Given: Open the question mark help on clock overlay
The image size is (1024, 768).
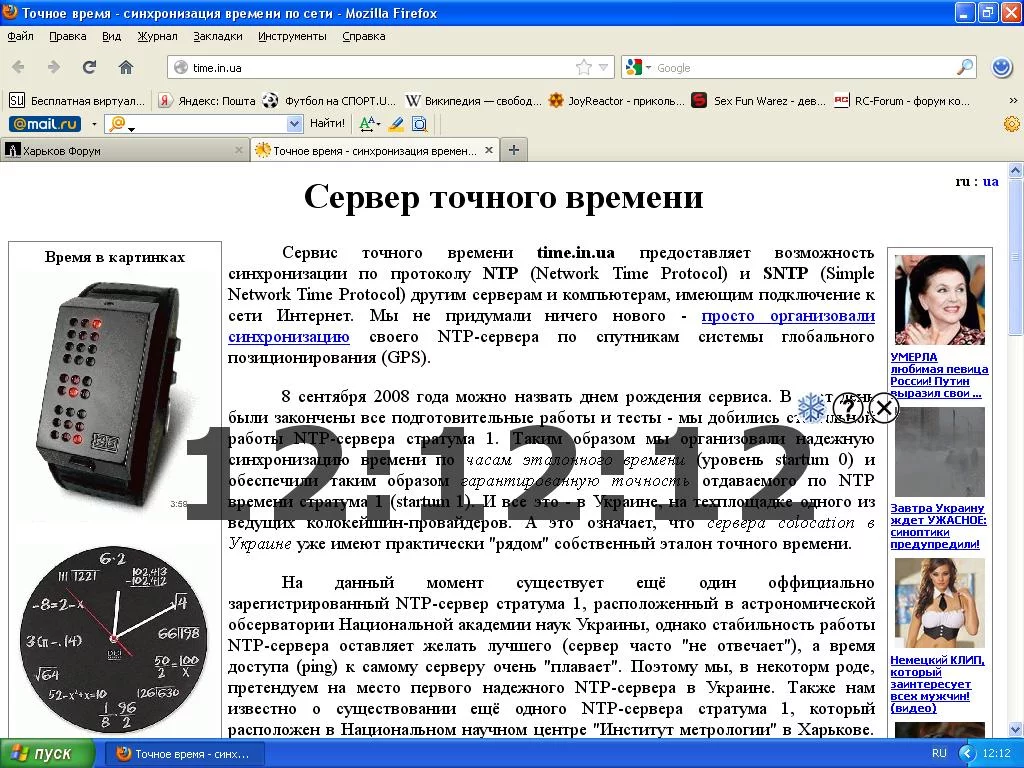Looking at the screenshot, I should (x=848, y=408).
